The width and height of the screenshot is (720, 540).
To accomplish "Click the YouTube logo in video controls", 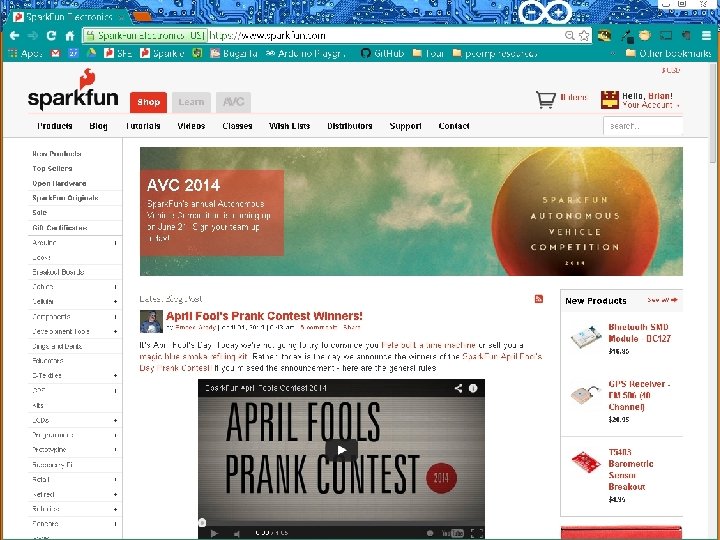I will coord(453,533).
